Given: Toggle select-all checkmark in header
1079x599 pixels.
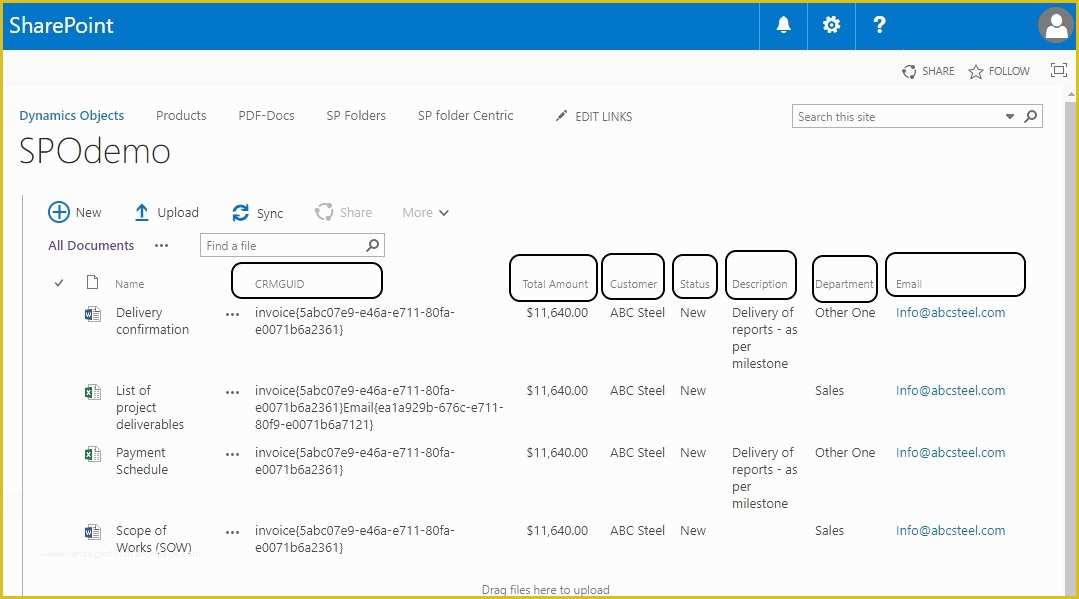Looking at the screenshot, I should tap(59, 283).
